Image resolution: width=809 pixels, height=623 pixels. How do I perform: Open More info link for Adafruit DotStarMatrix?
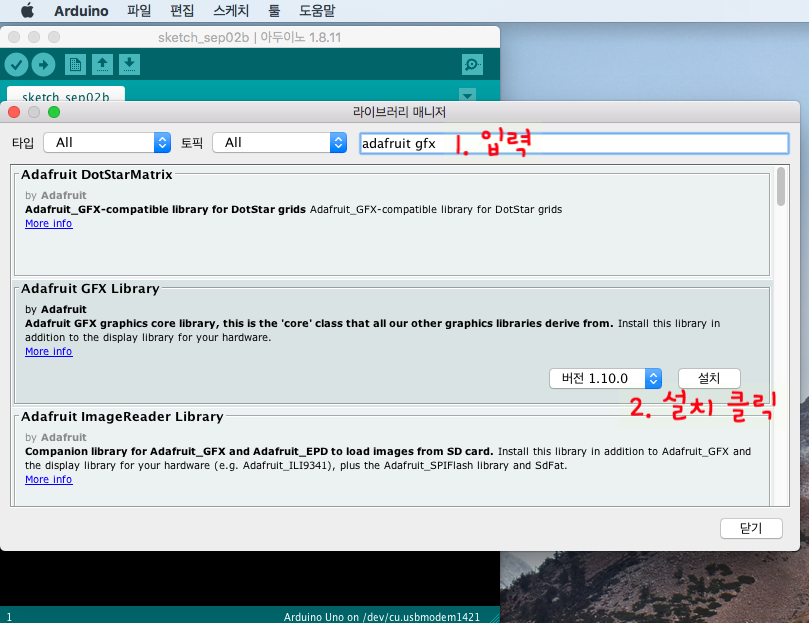coord(48,223)
